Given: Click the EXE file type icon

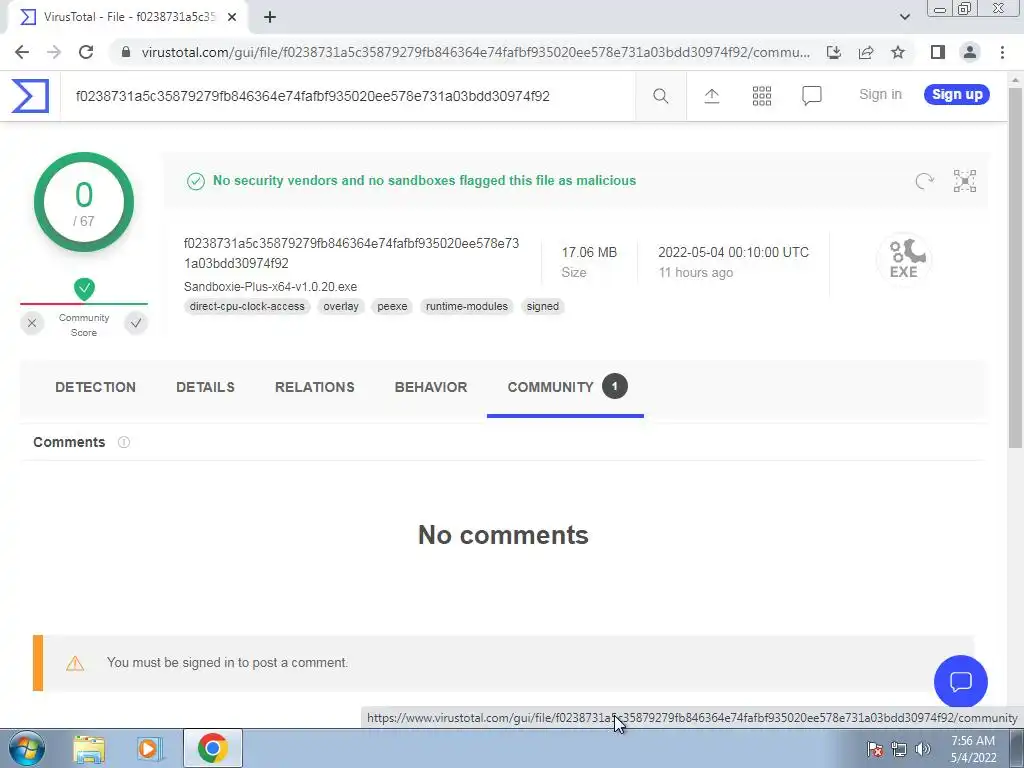Looking at the screenshot, I should [x=904, y=259].
